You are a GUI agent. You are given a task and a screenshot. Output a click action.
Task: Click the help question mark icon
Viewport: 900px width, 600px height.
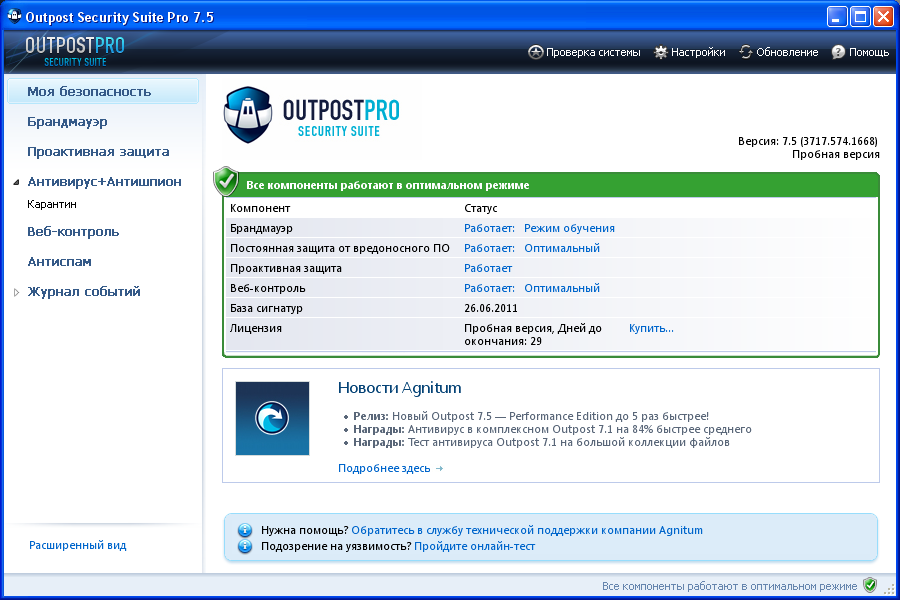click(x=838, y=52)
